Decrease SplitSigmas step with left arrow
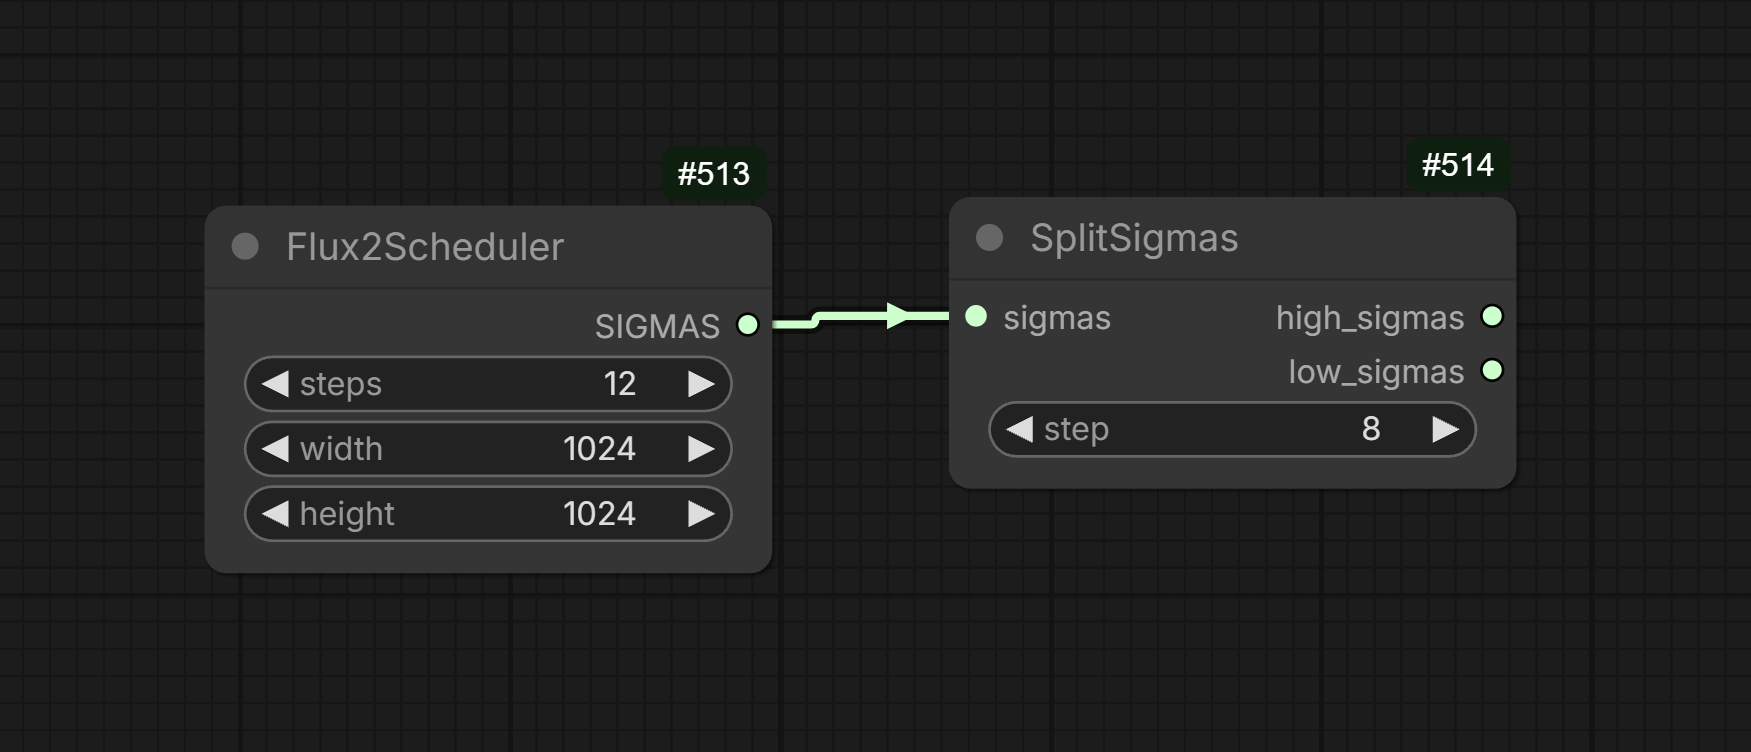Viewport: 1751px width, 752px height. click(1019, 429)
